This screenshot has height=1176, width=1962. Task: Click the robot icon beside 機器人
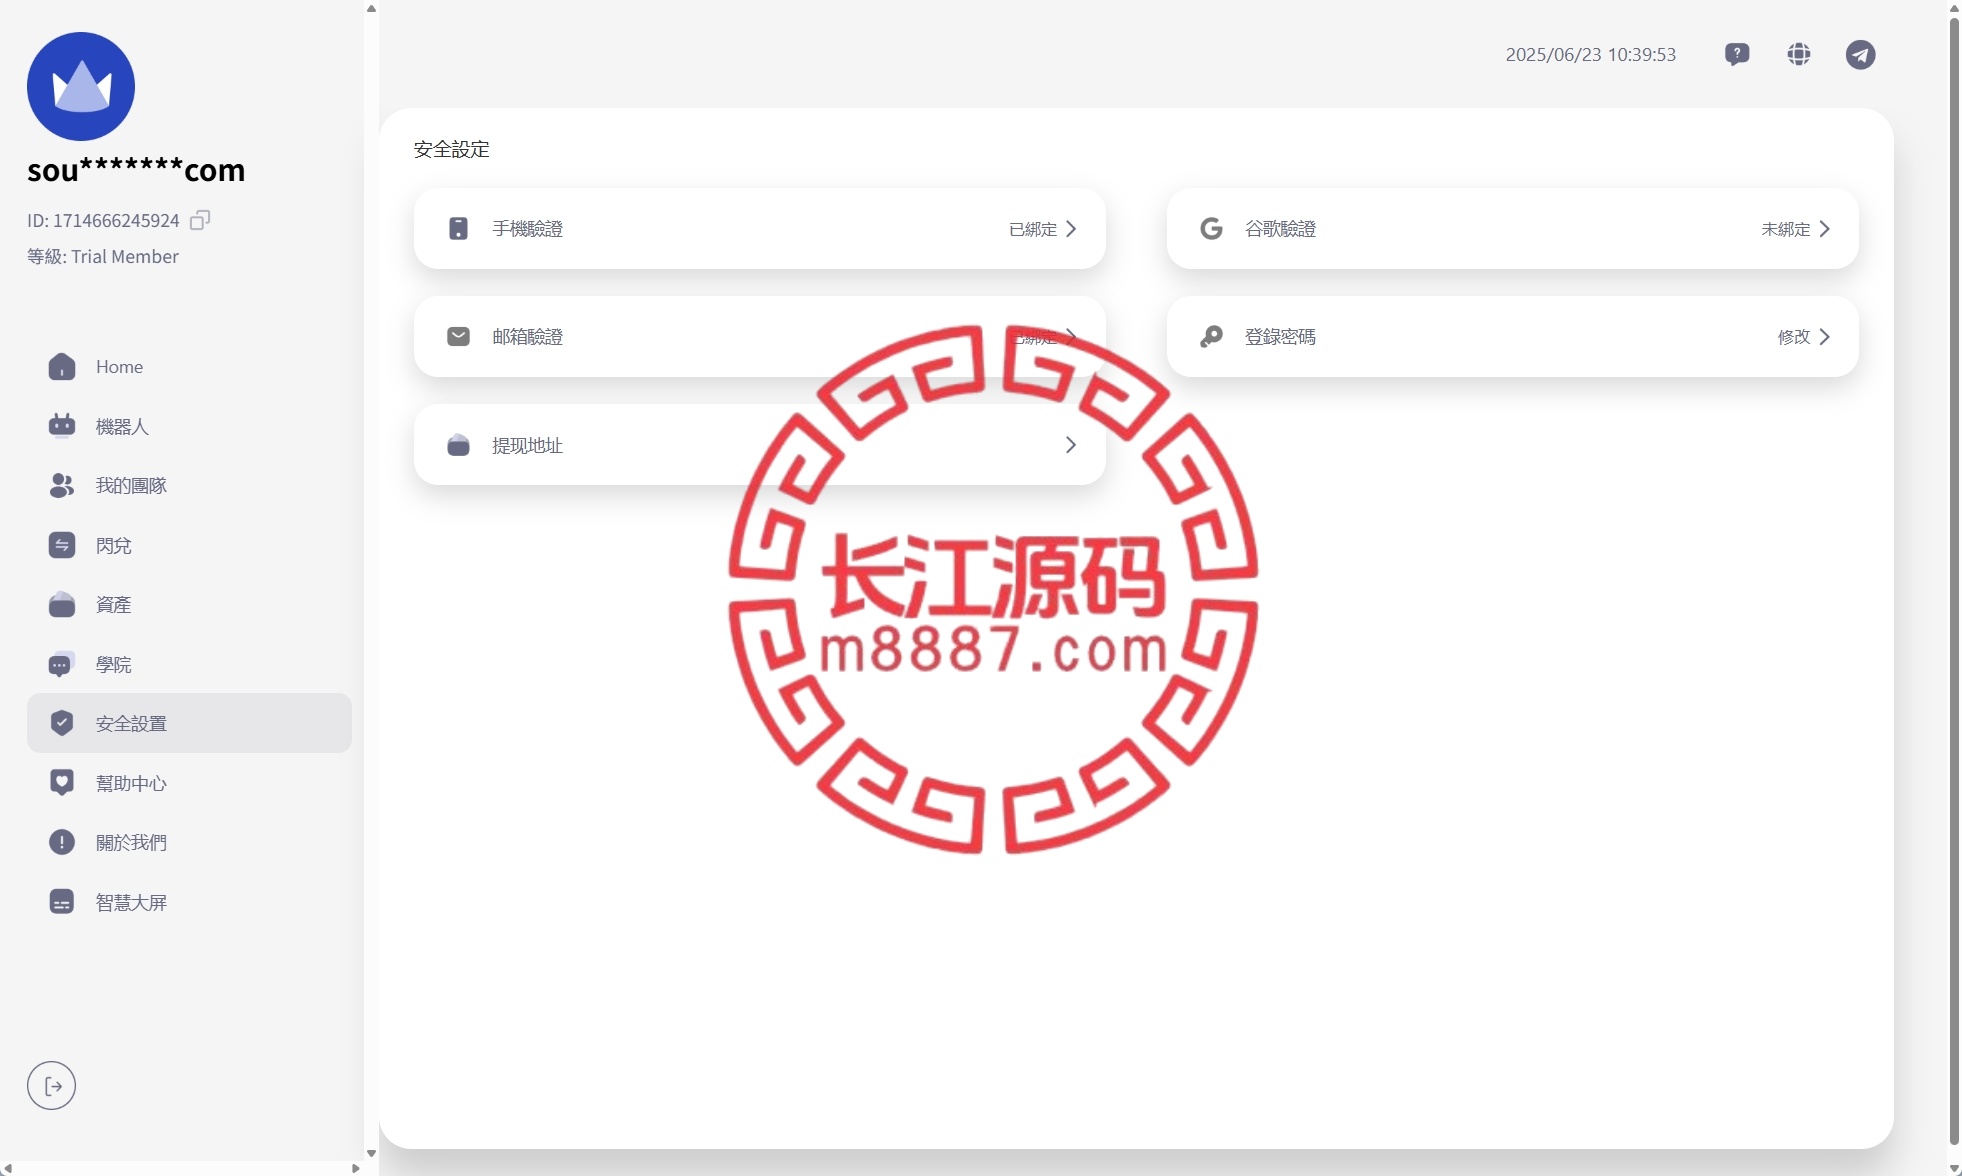click(62, 426)
